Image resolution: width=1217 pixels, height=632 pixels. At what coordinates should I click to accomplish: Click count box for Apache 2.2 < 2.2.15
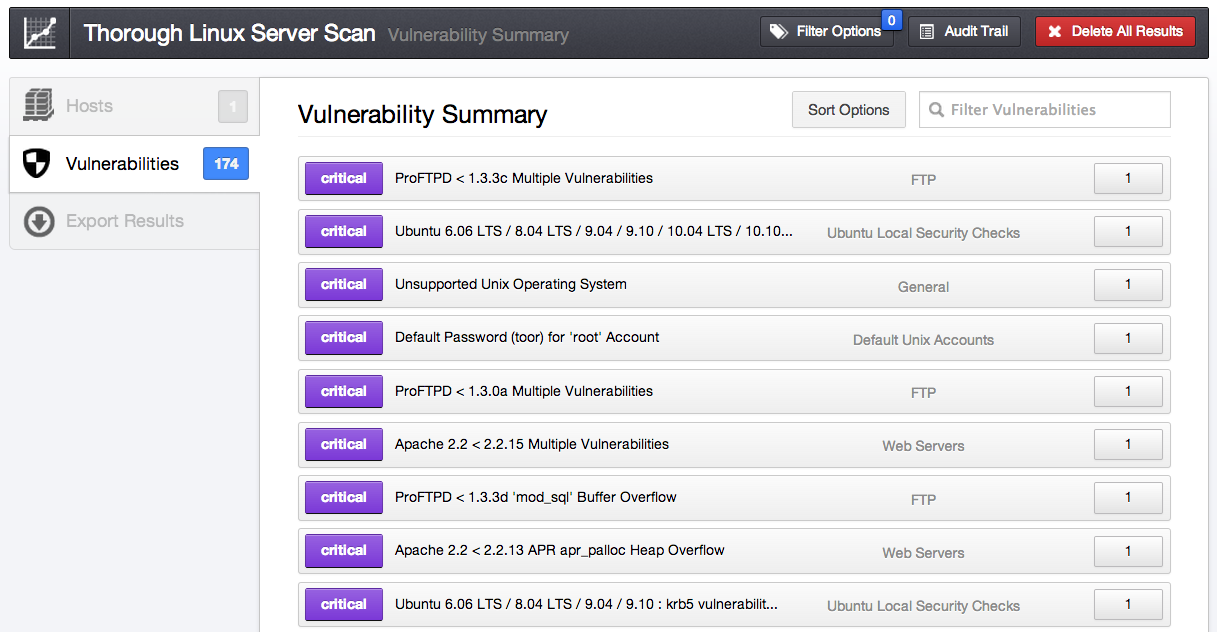(x=1128, y=445)
